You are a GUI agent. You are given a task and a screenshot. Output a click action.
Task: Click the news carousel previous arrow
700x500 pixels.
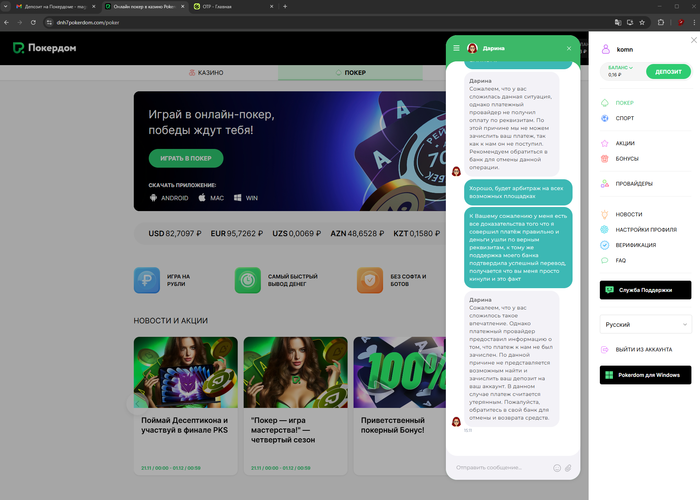click(x=137, y=404)
